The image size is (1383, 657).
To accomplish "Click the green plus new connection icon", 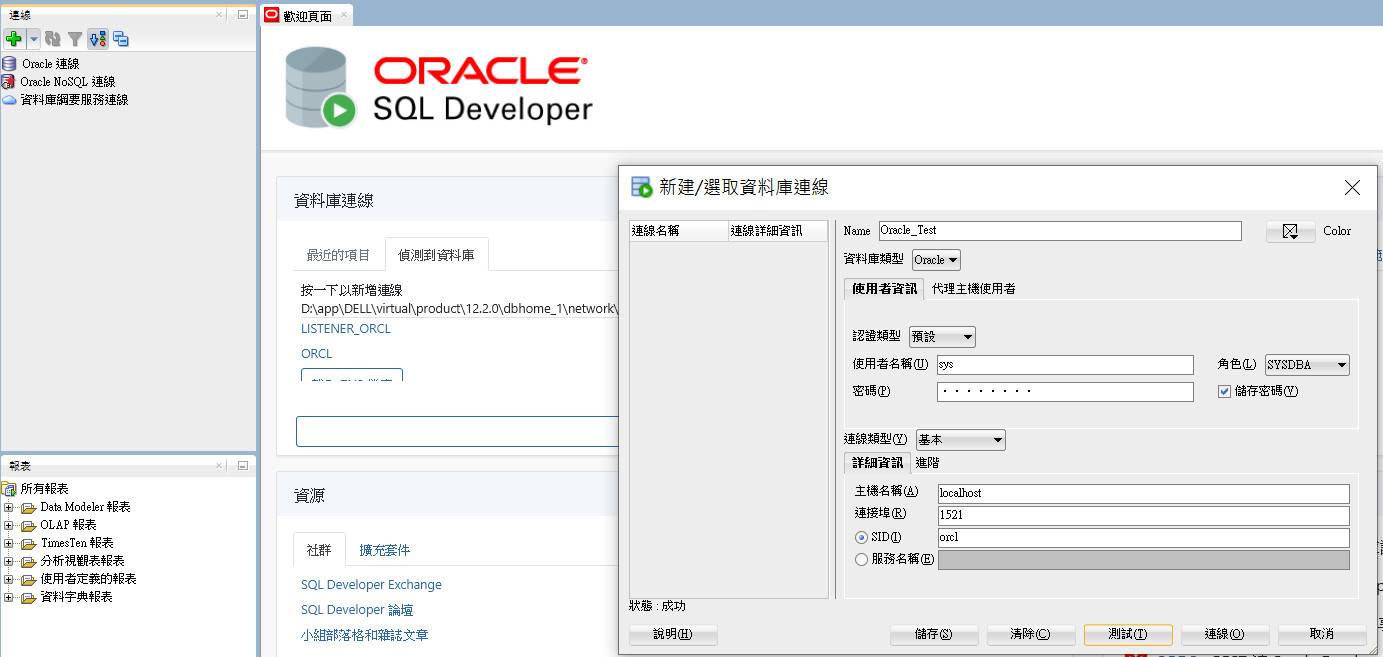I will (14, 39).
